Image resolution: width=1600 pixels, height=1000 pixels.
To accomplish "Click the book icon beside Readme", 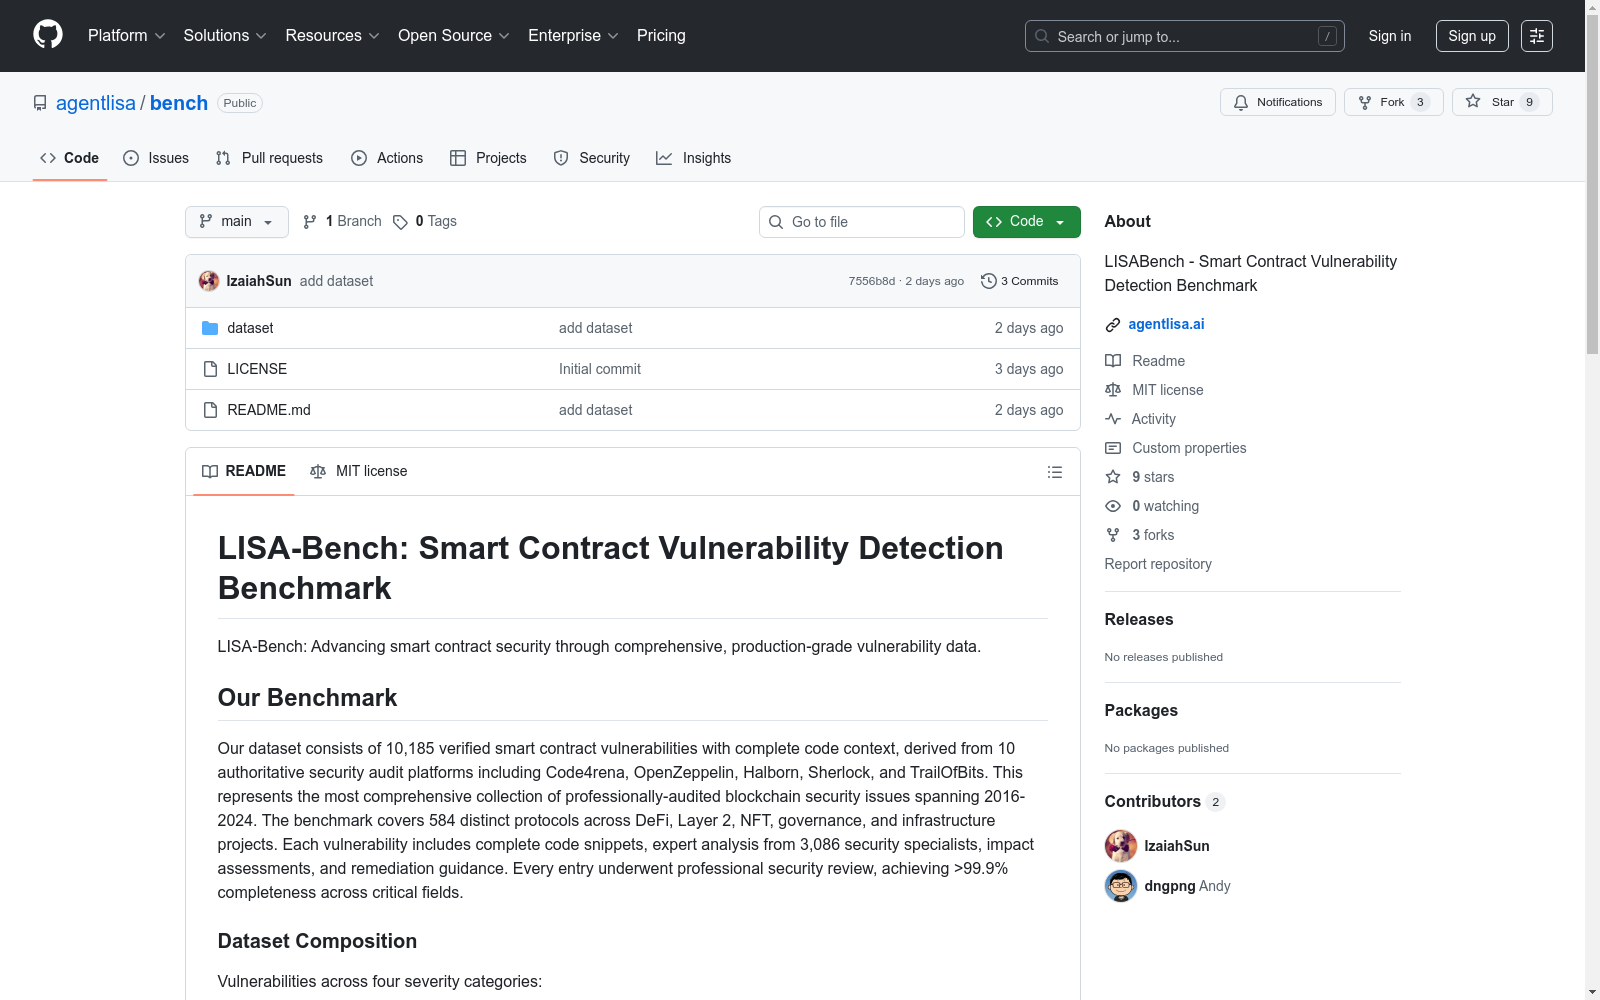I will [1113, 361].
